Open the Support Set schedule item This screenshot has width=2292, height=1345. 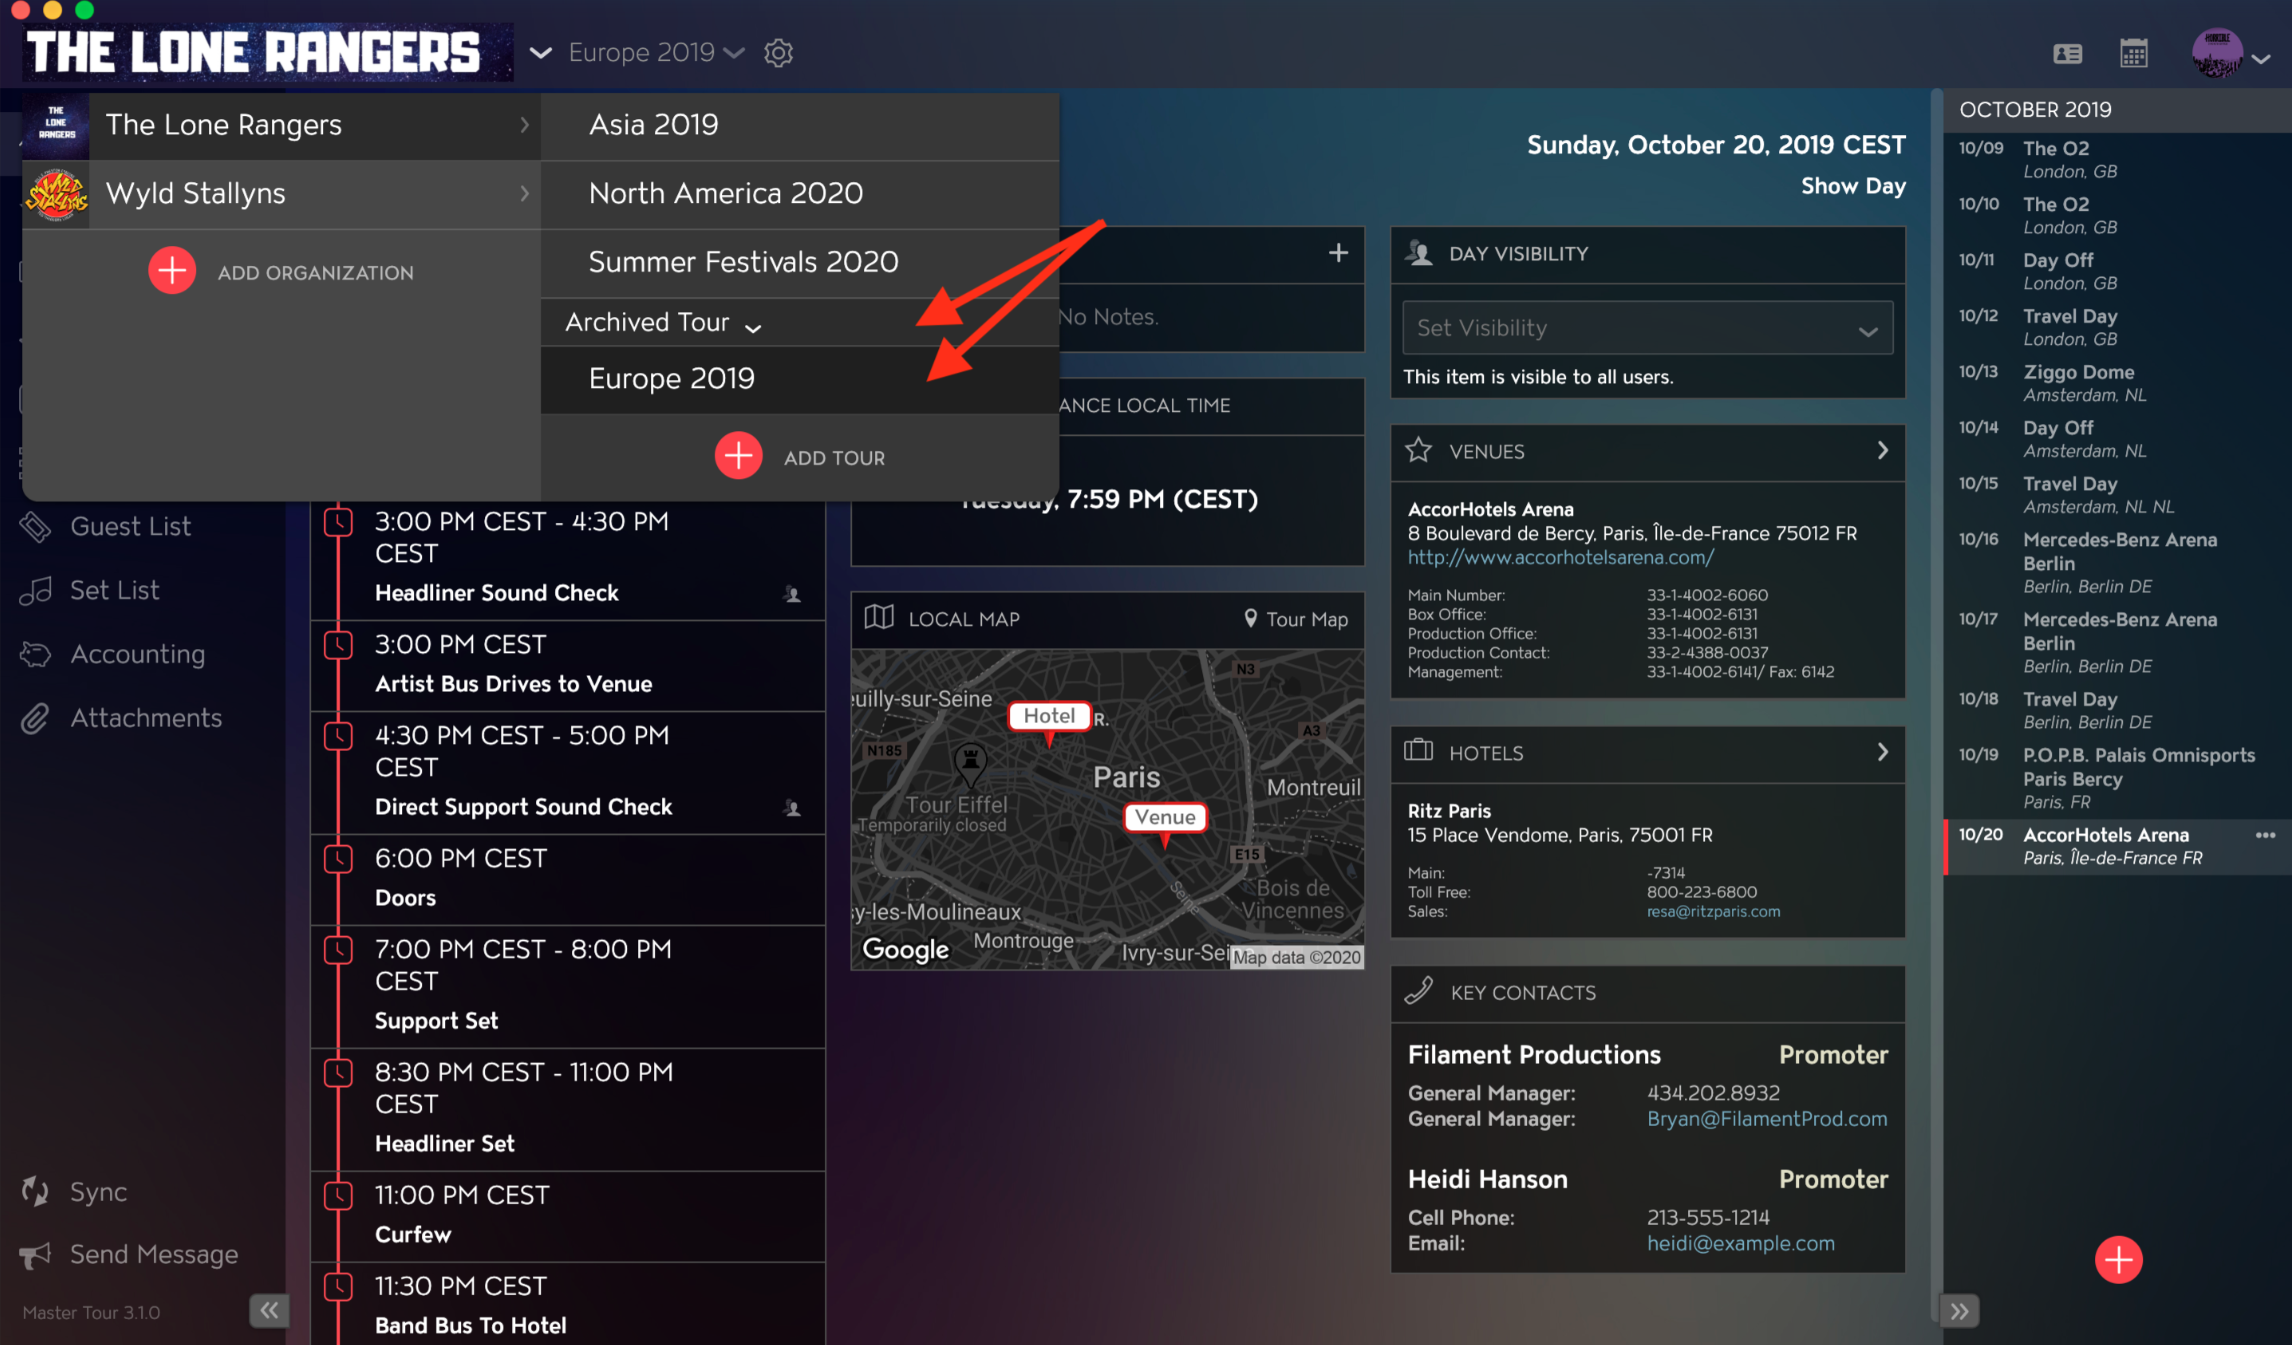(568, 985)
